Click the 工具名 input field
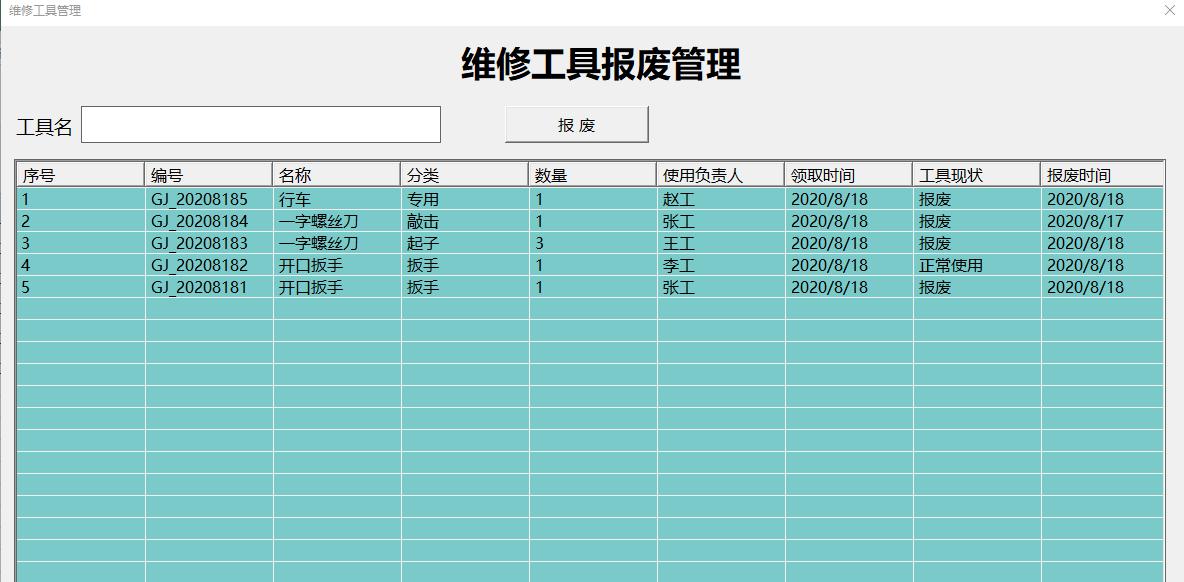1184x582 pixels. [x=260, y=123]
